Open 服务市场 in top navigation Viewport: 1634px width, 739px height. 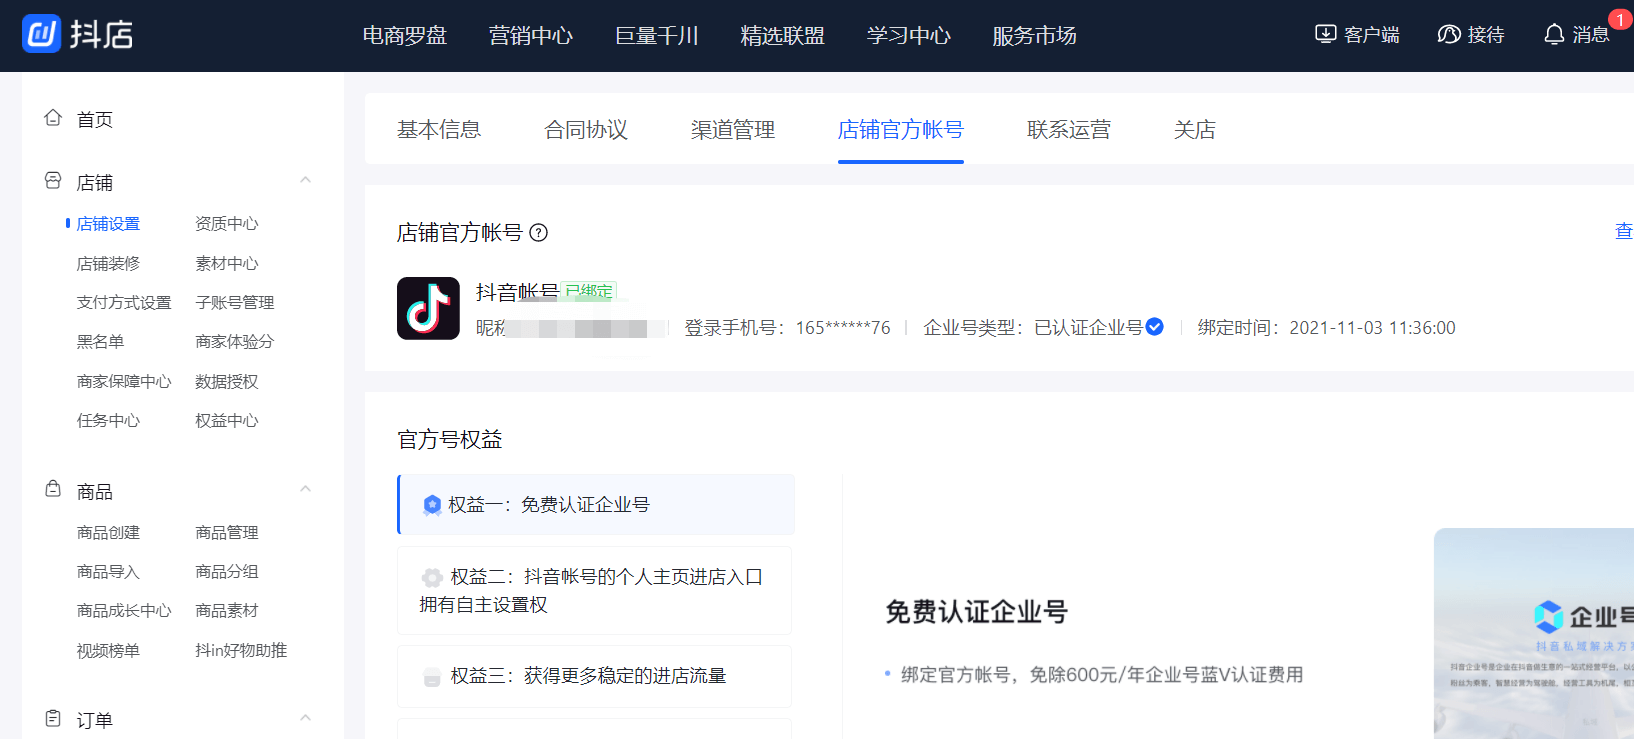(1035, 35)
